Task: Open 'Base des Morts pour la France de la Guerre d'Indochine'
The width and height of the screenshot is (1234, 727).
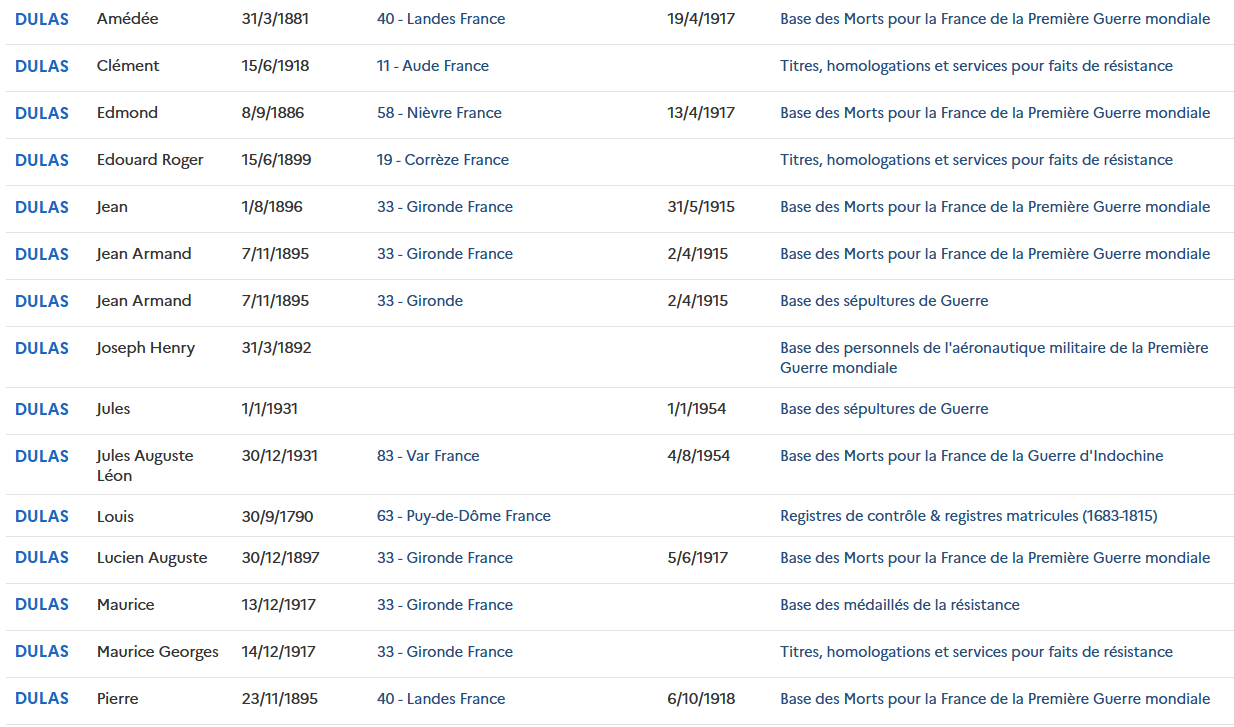Action: pyautogui.click(x=972, y=456)
